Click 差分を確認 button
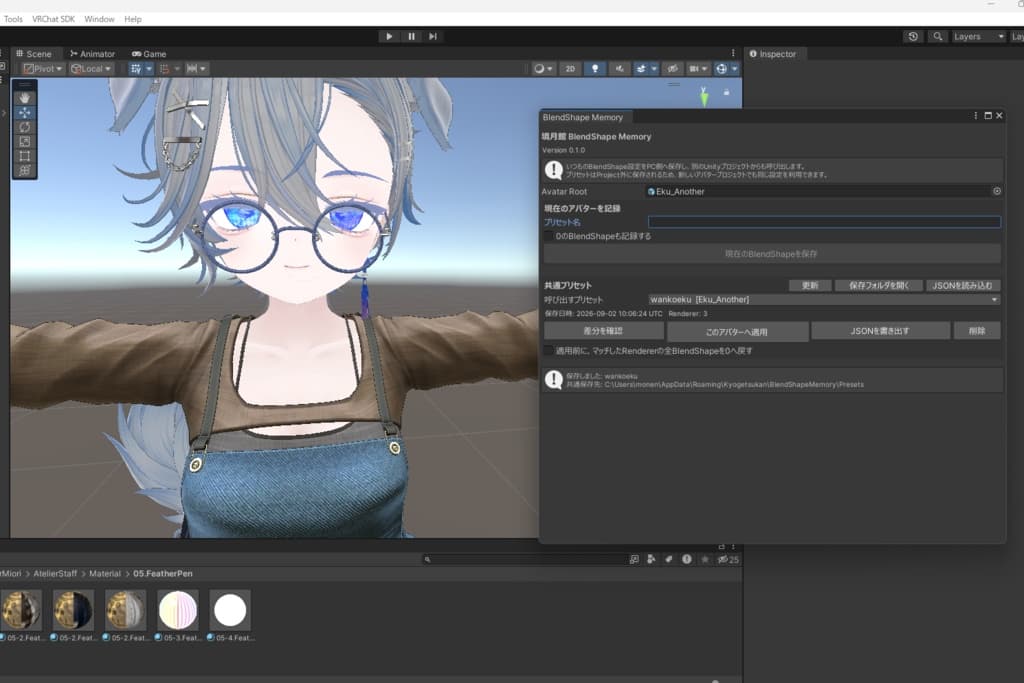The height and width of the screenshot is (683, 1024). click(x=603, y=331)
